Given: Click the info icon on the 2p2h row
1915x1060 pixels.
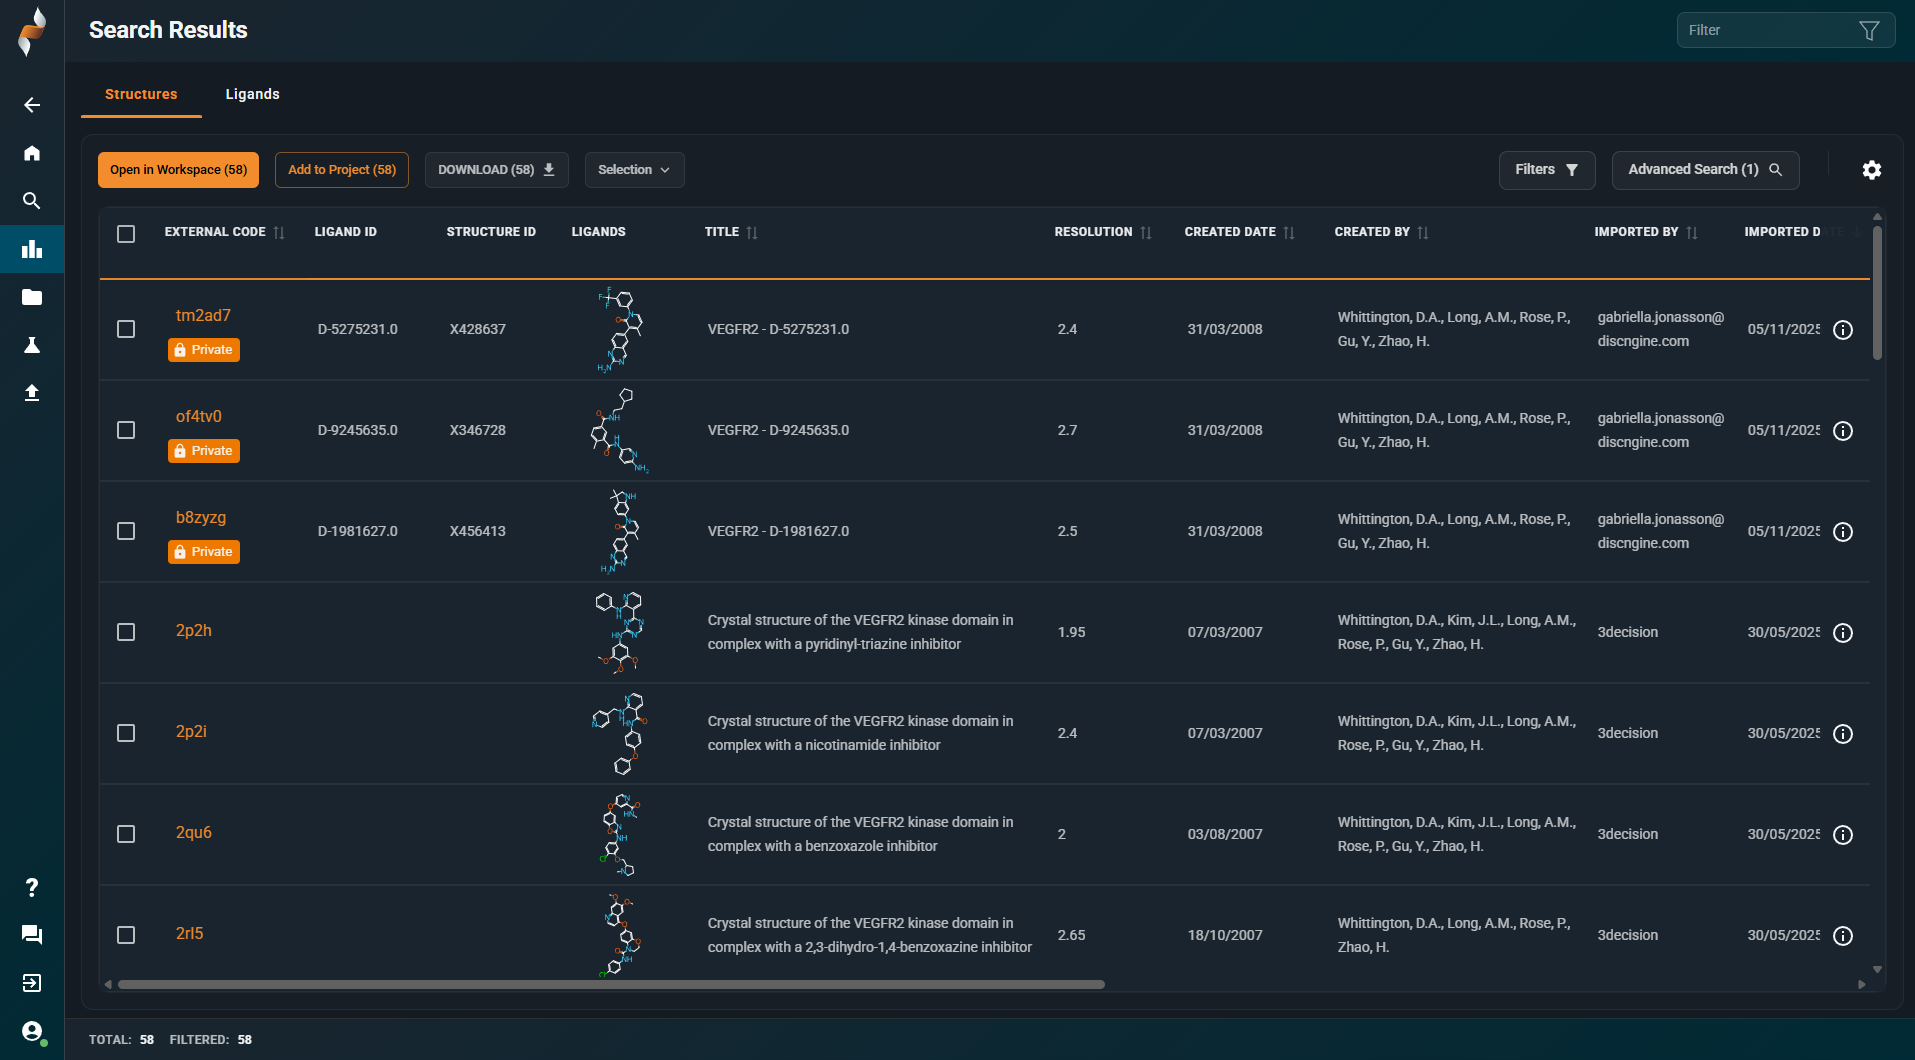Looking at the screenshot, I should [1843, 632].
